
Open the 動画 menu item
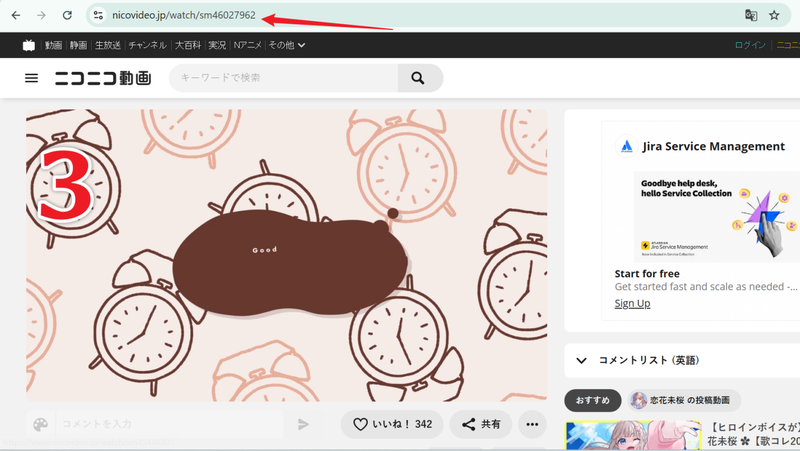(x=53, y=45)
